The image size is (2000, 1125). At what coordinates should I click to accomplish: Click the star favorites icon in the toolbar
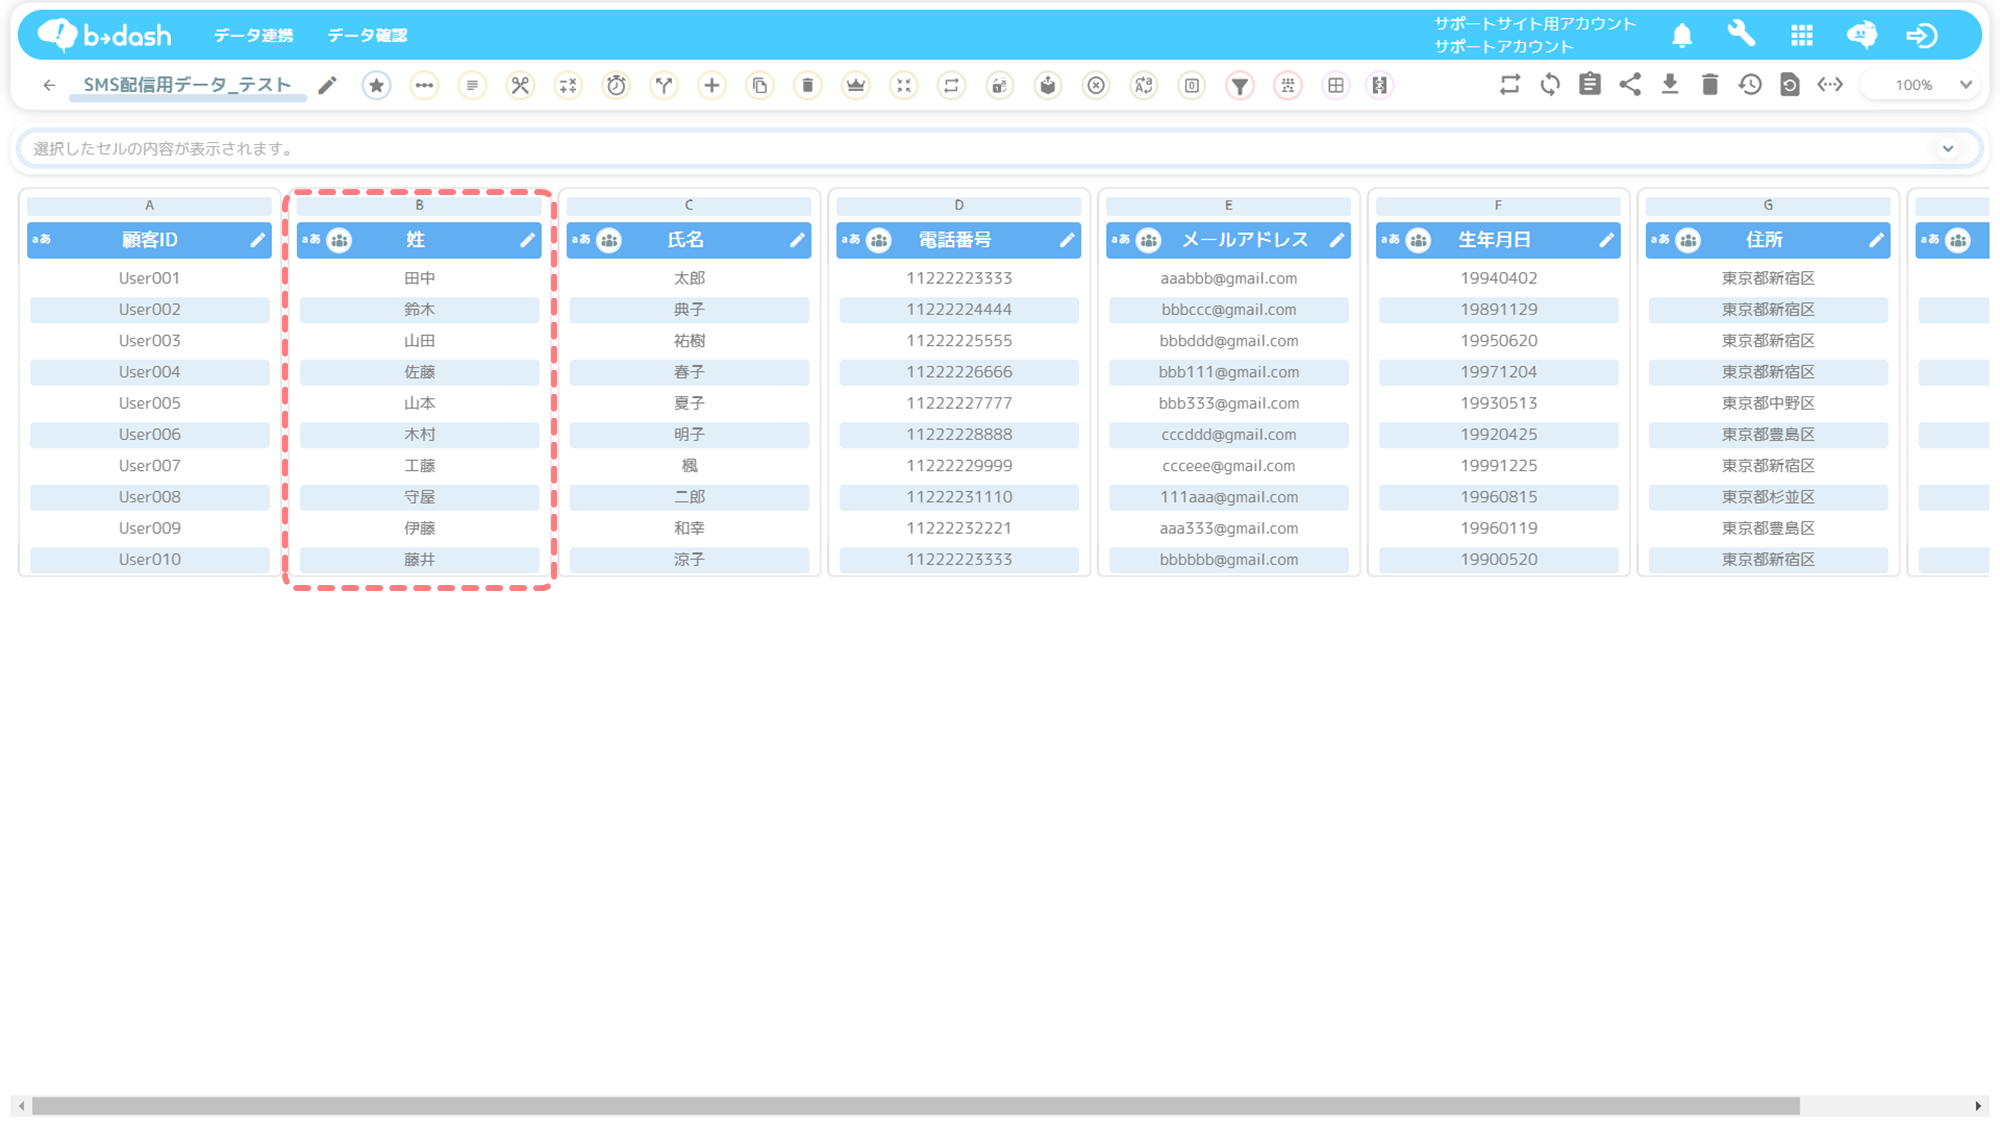tap(376, 86)
